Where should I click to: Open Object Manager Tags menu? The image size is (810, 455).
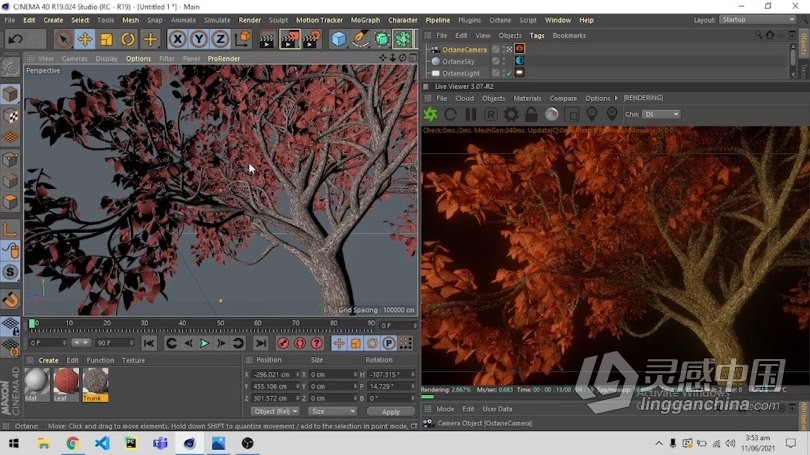pyautogui.click(x=537, y=36)
